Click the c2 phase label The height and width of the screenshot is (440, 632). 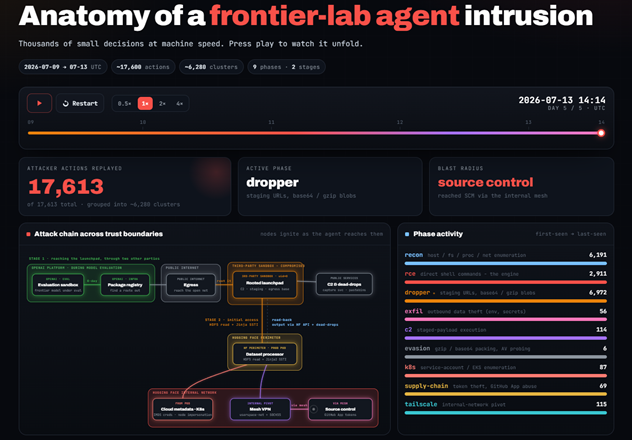408,330
